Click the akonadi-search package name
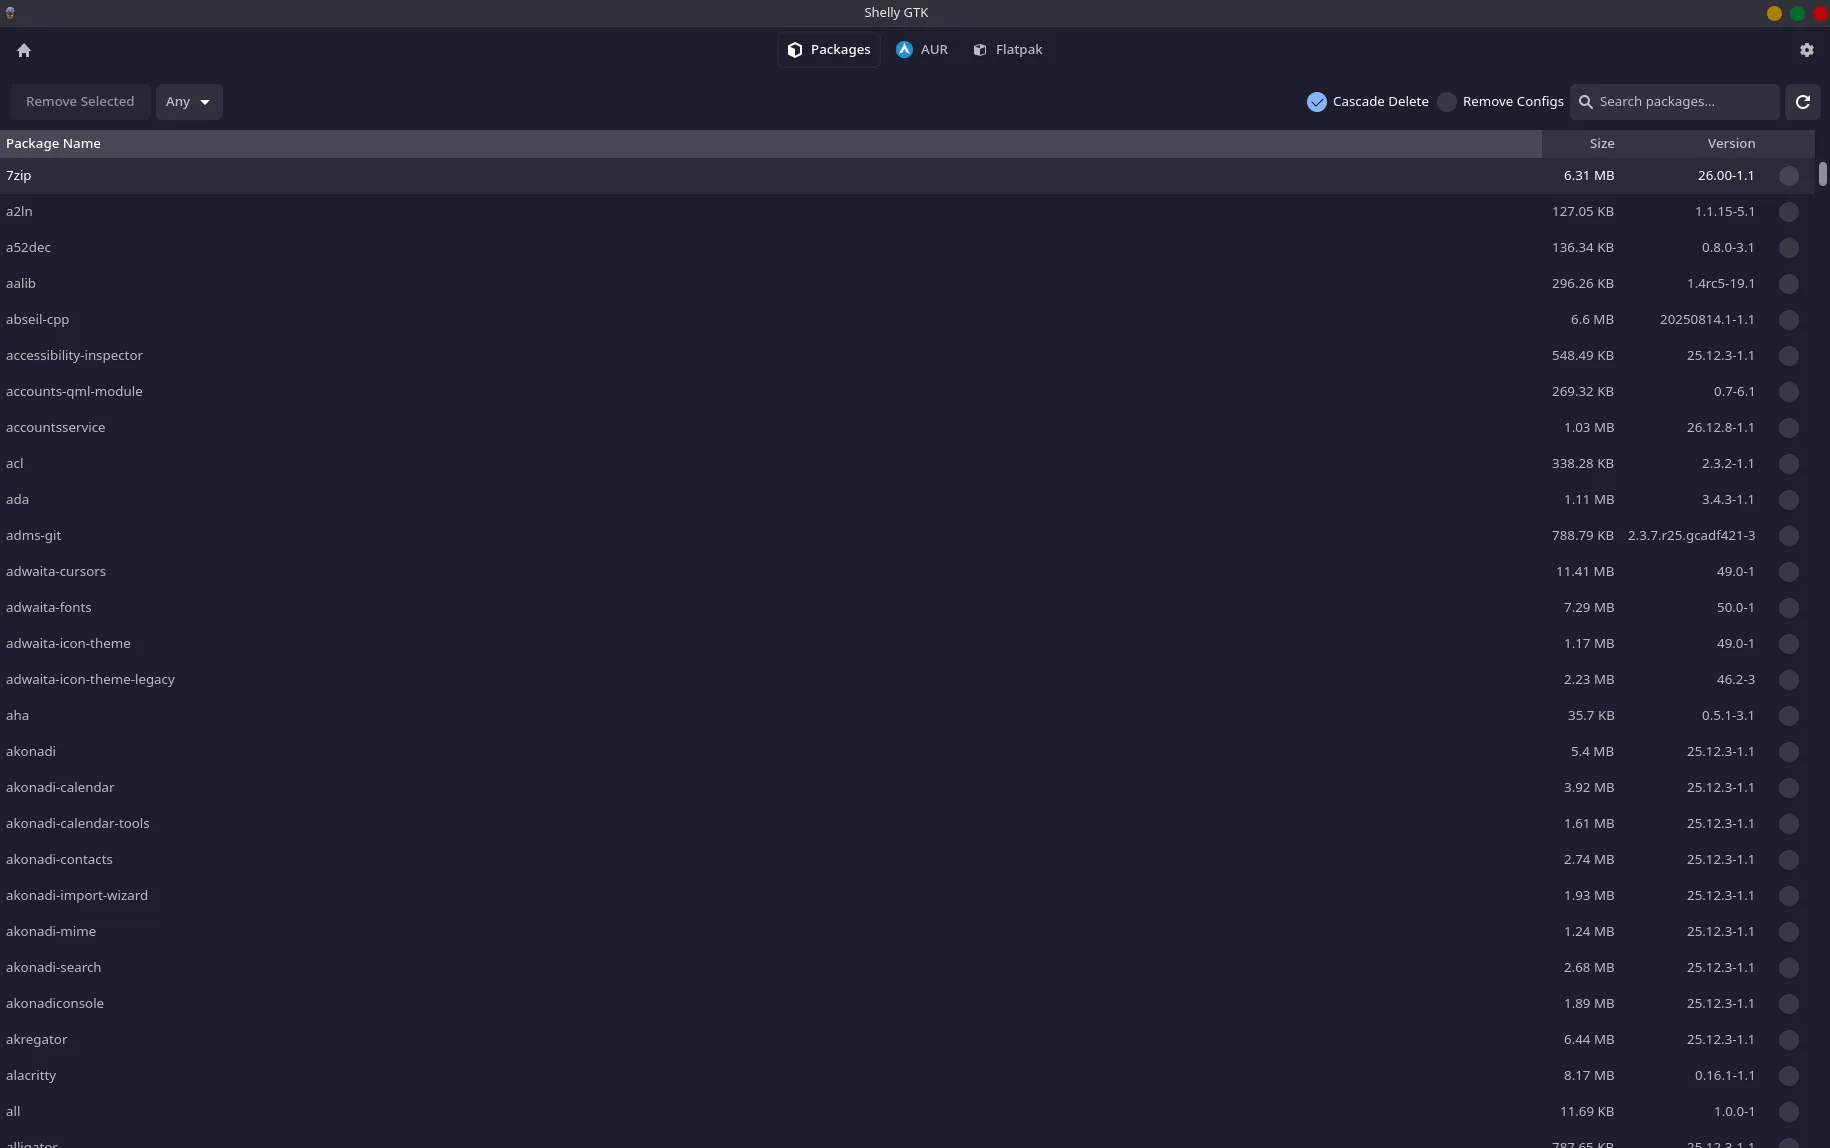 pos(53,967)
